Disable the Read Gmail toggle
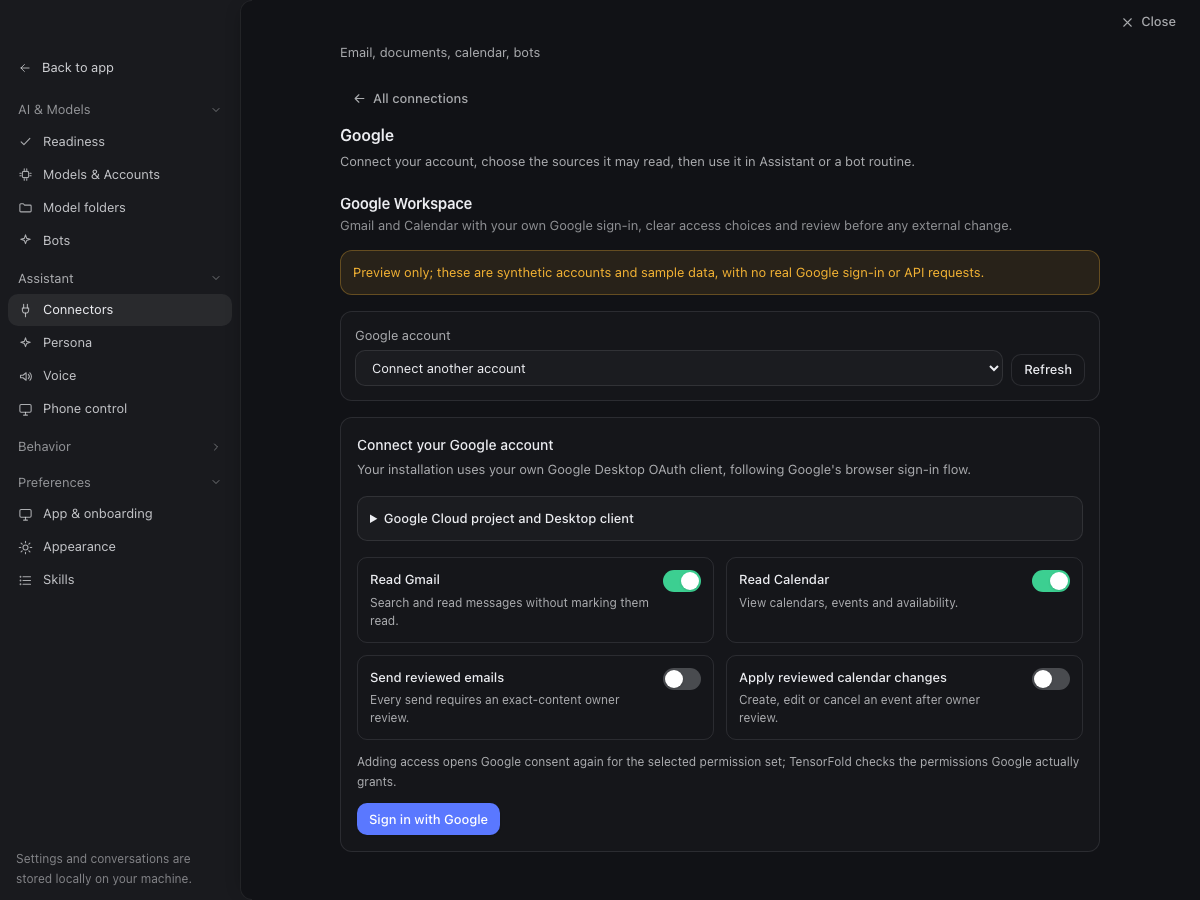 coord(682,581)
